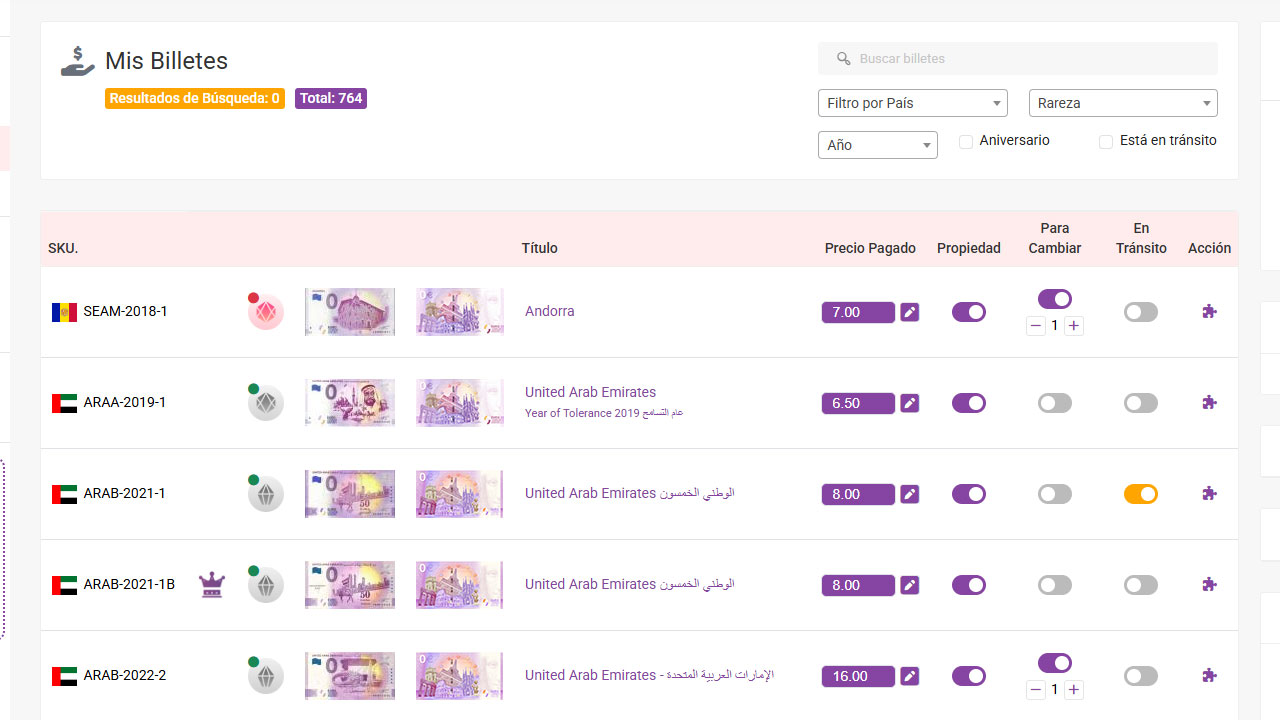Open the Año dropdown
This screenshot has width=1280, height=720.
[x=877, y=145]
